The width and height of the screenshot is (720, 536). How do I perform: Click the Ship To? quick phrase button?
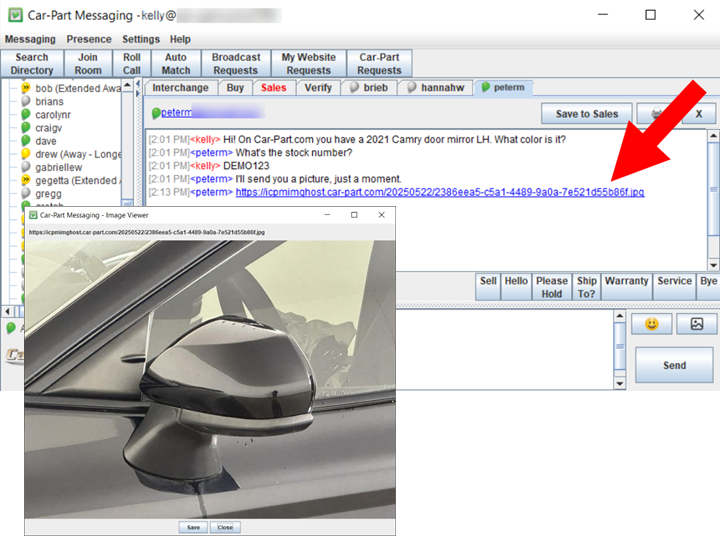pyautogui.click(x=586, y=287)
